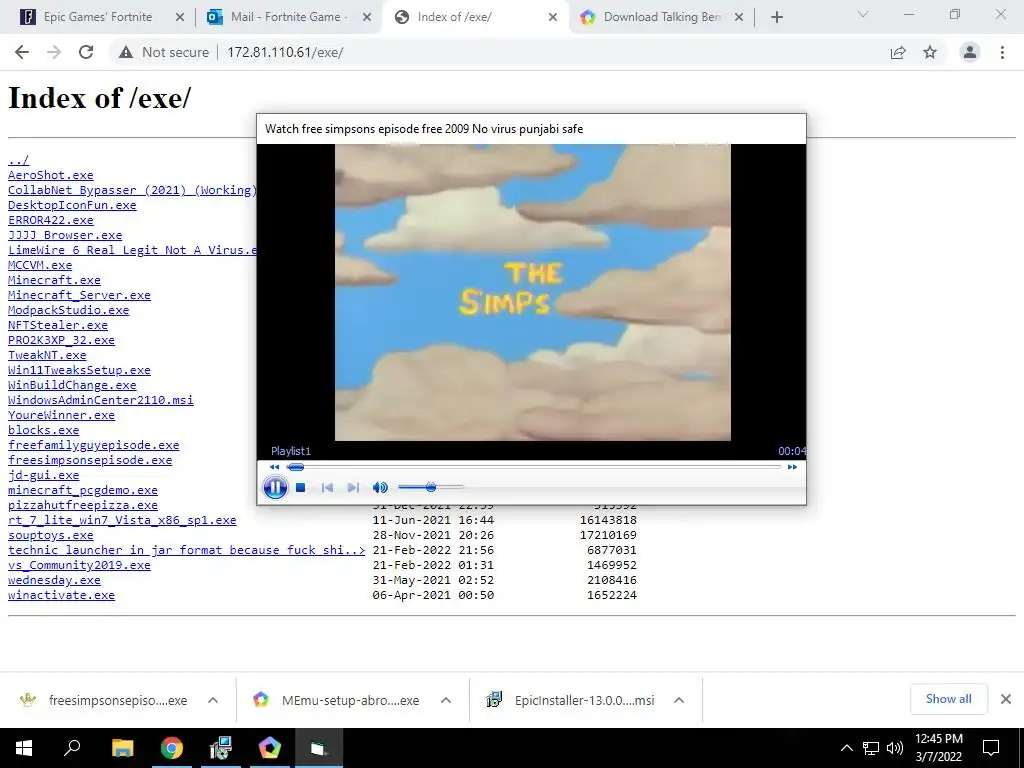Switch to Download Talking Ben tab

click(x=662, y=17)
